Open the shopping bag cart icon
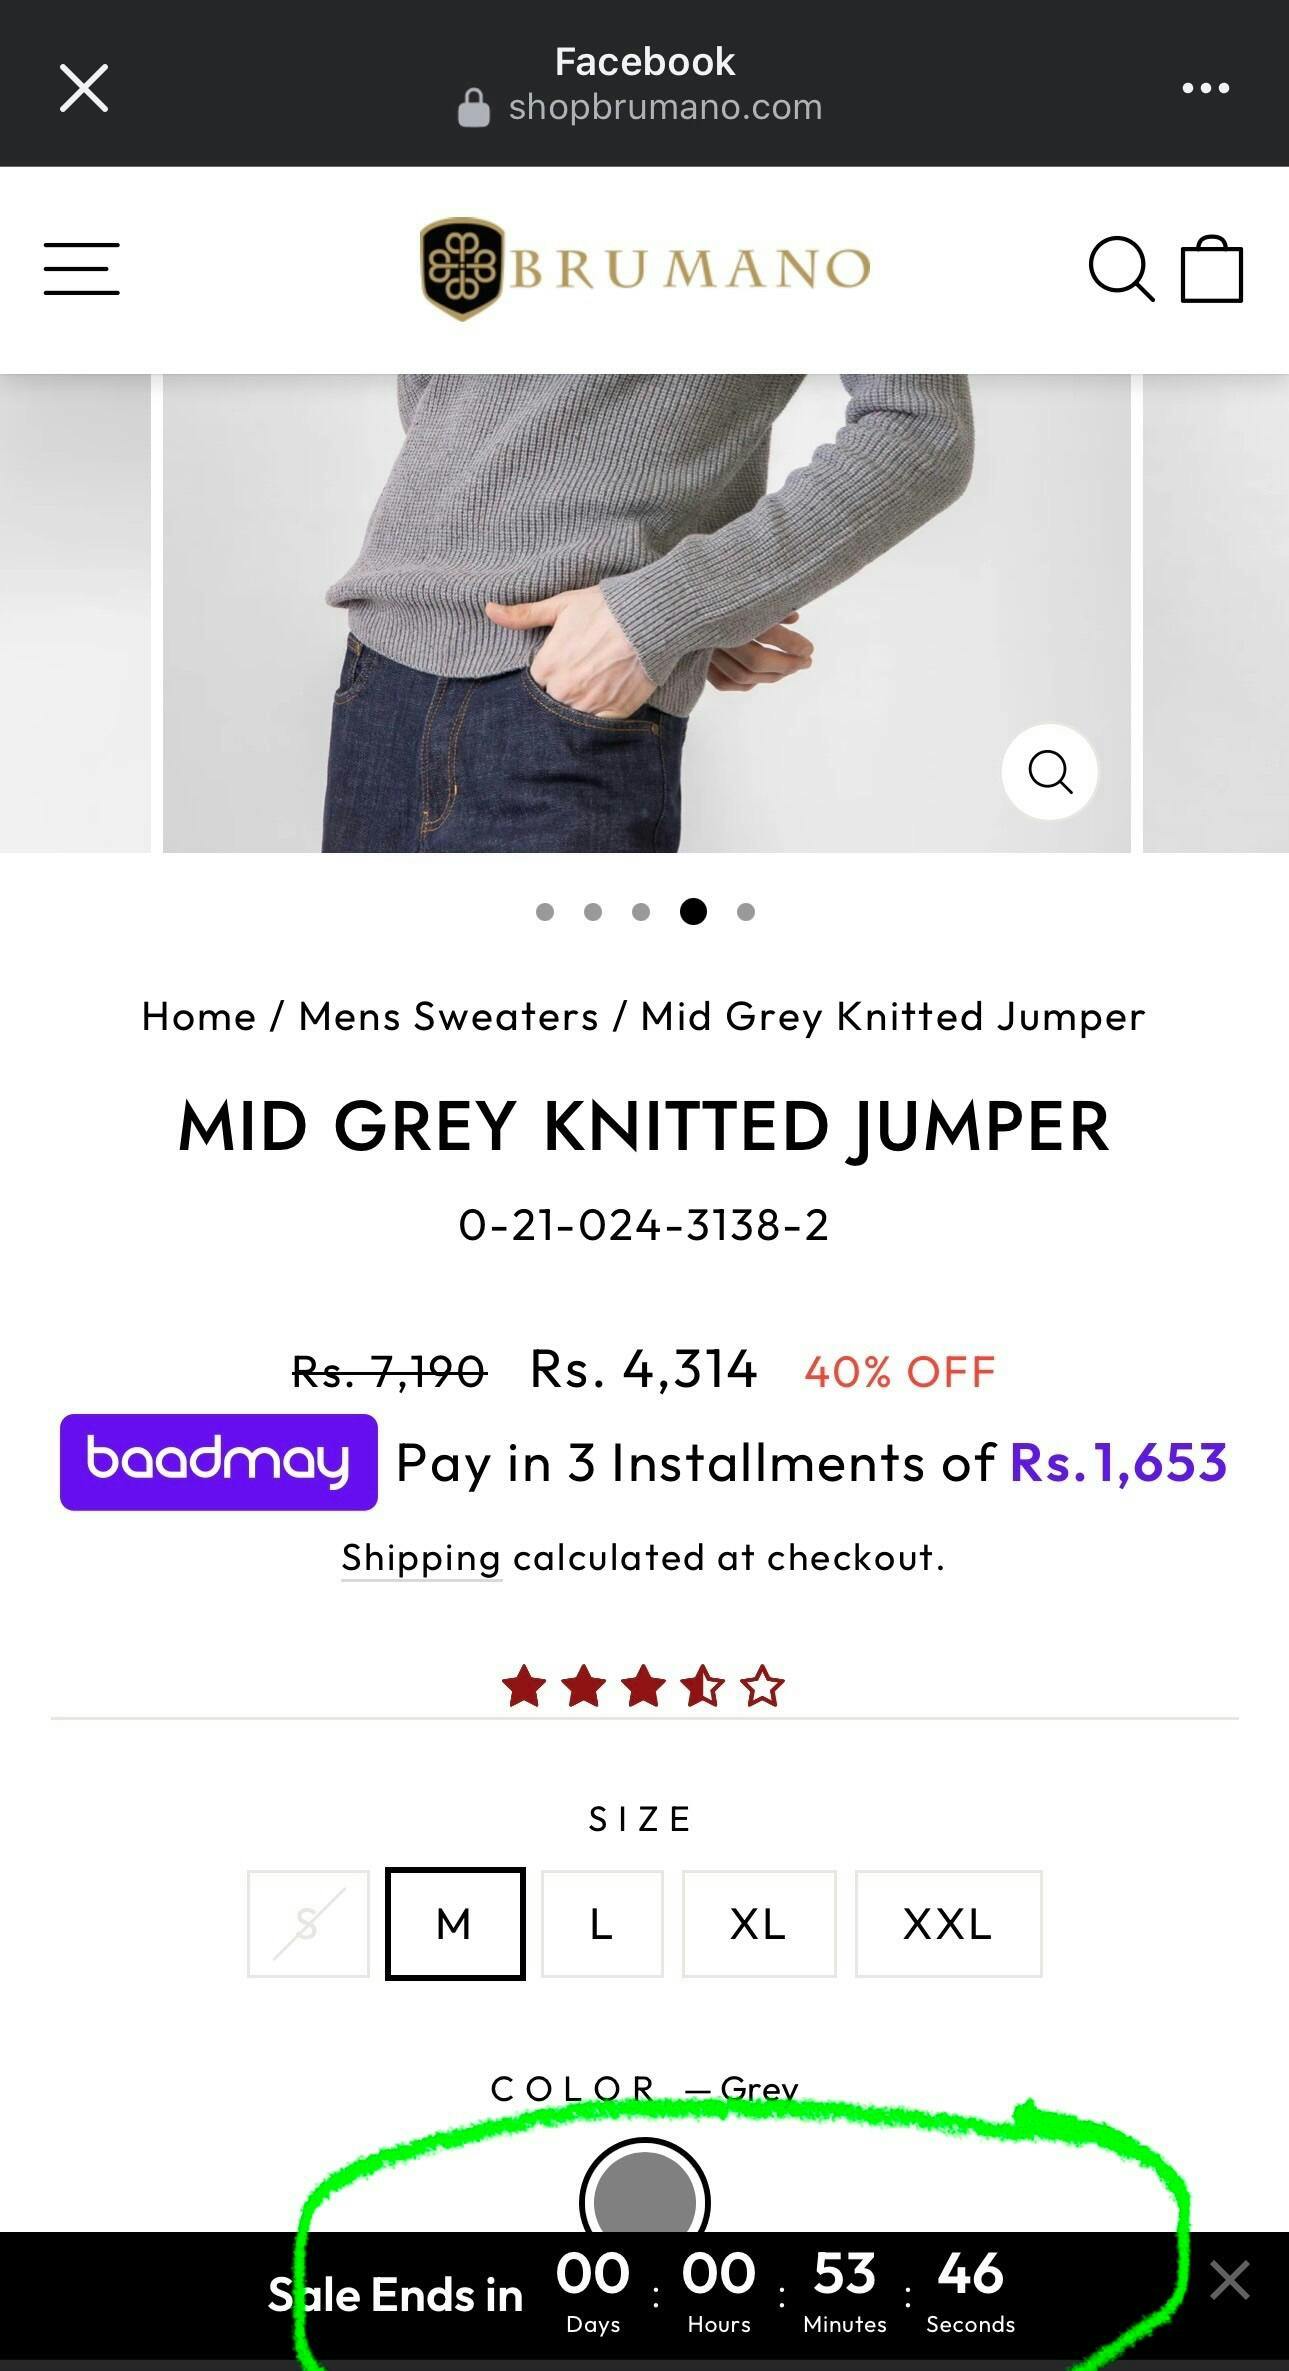 click(1212, 268)
